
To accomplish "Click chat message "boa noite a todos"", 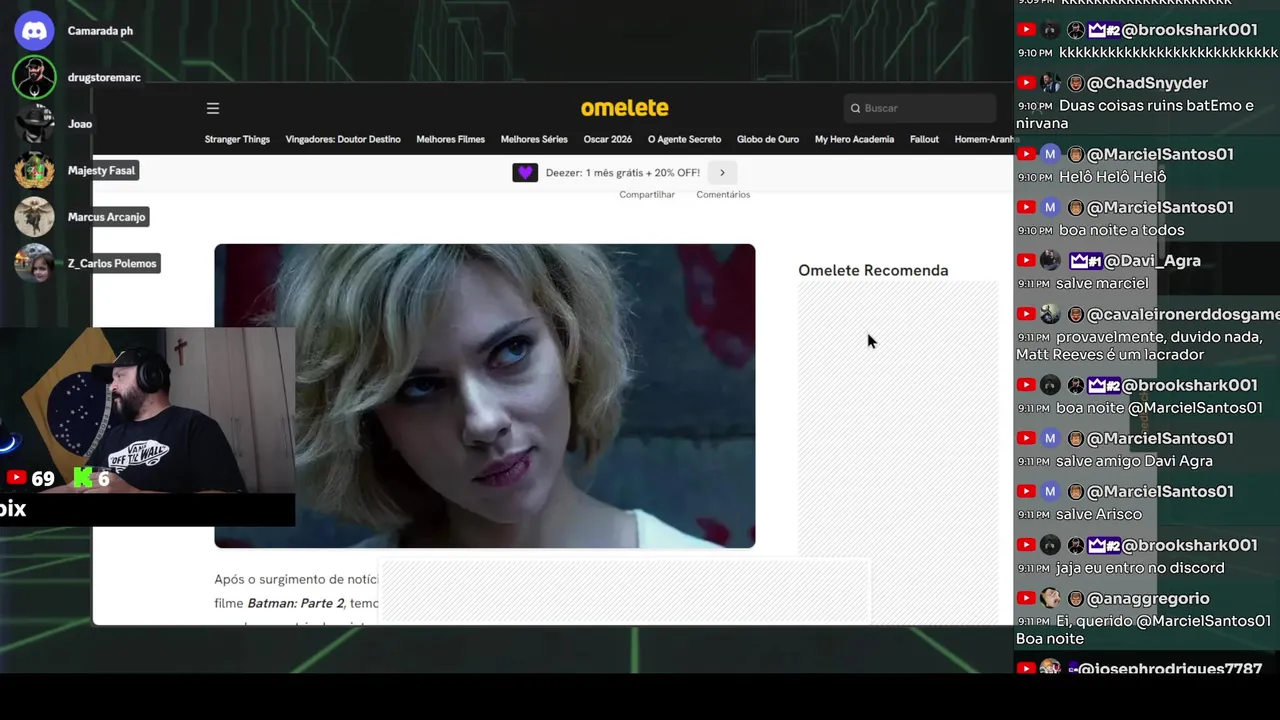I will 1121,230.
